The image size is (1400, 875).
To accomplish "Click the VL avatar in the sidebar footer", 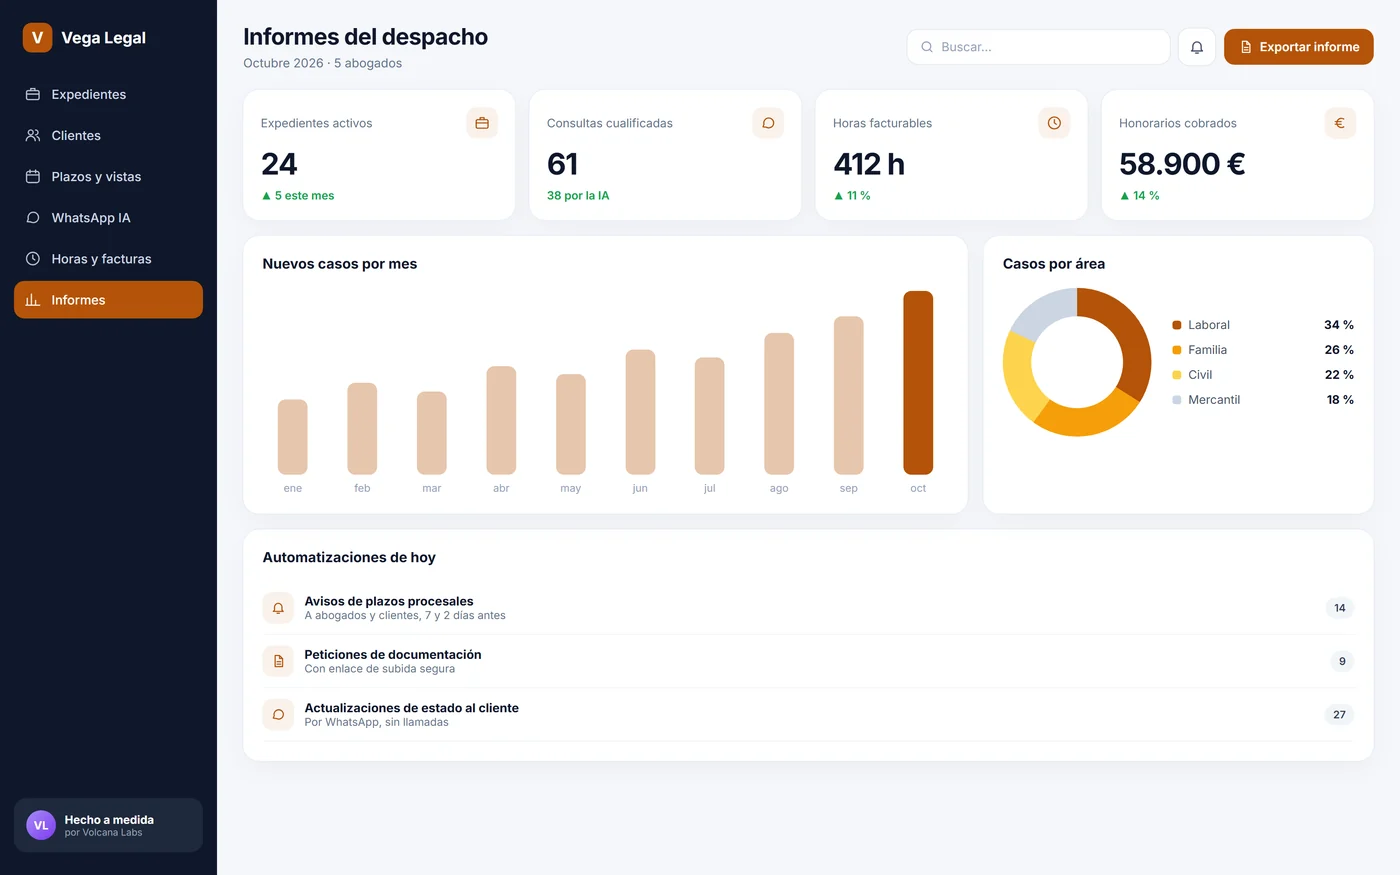I will [41, 825].
